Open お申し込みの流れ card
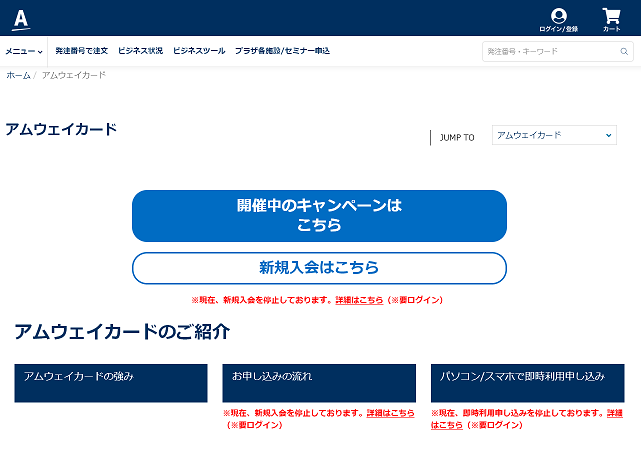Screen dimensions: 641x449 click(319, 383)
